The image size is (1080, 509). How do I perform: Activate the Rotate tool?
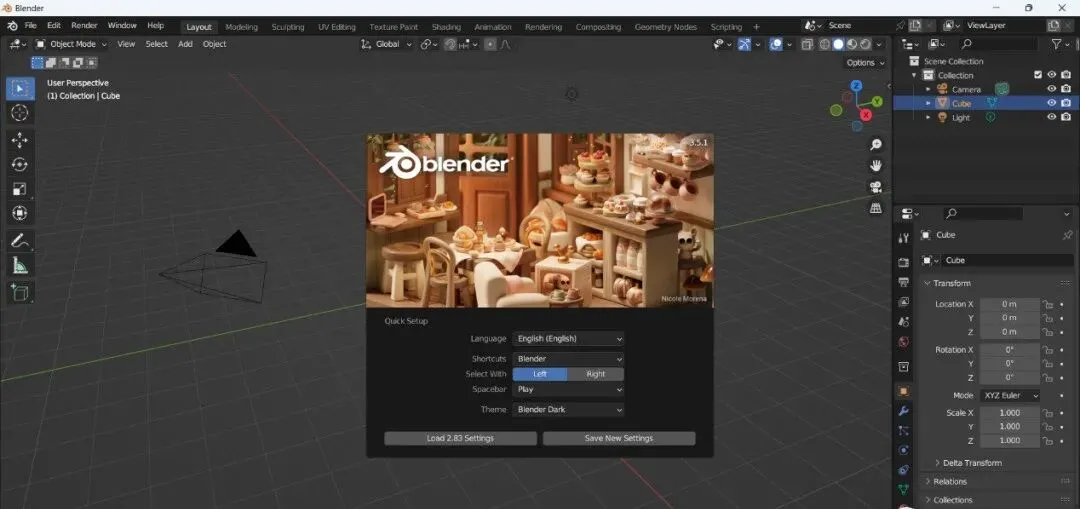click(x=19, y=165)
